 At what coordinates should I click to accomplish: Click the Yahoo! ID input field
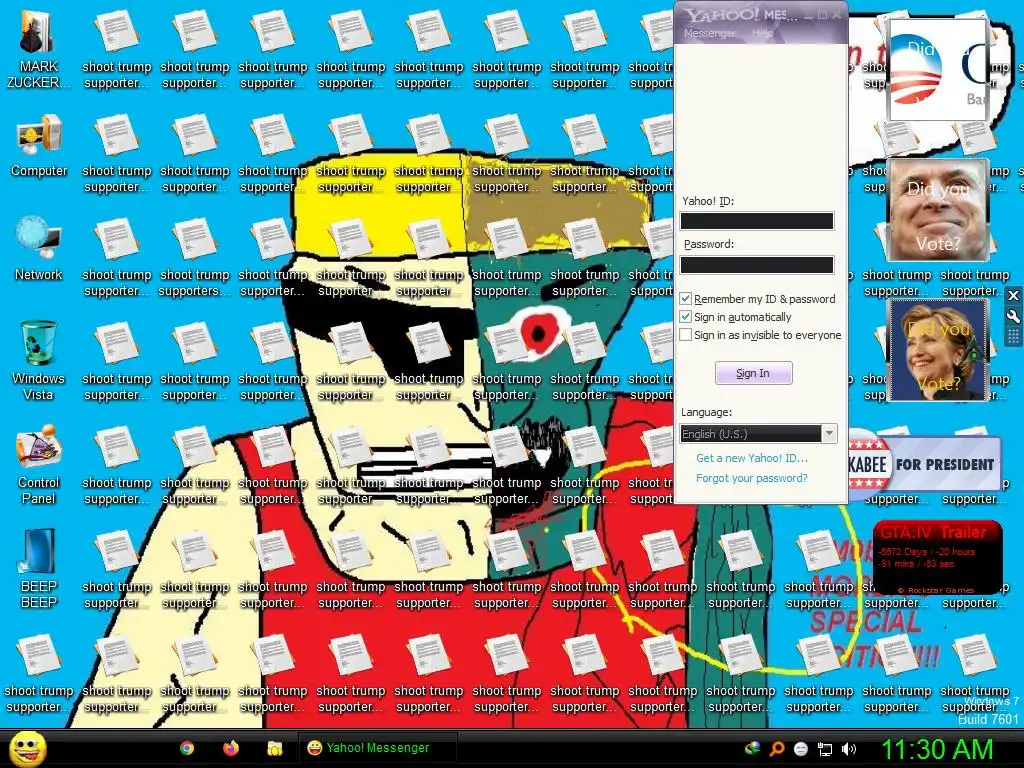click(x=757, y=221)
